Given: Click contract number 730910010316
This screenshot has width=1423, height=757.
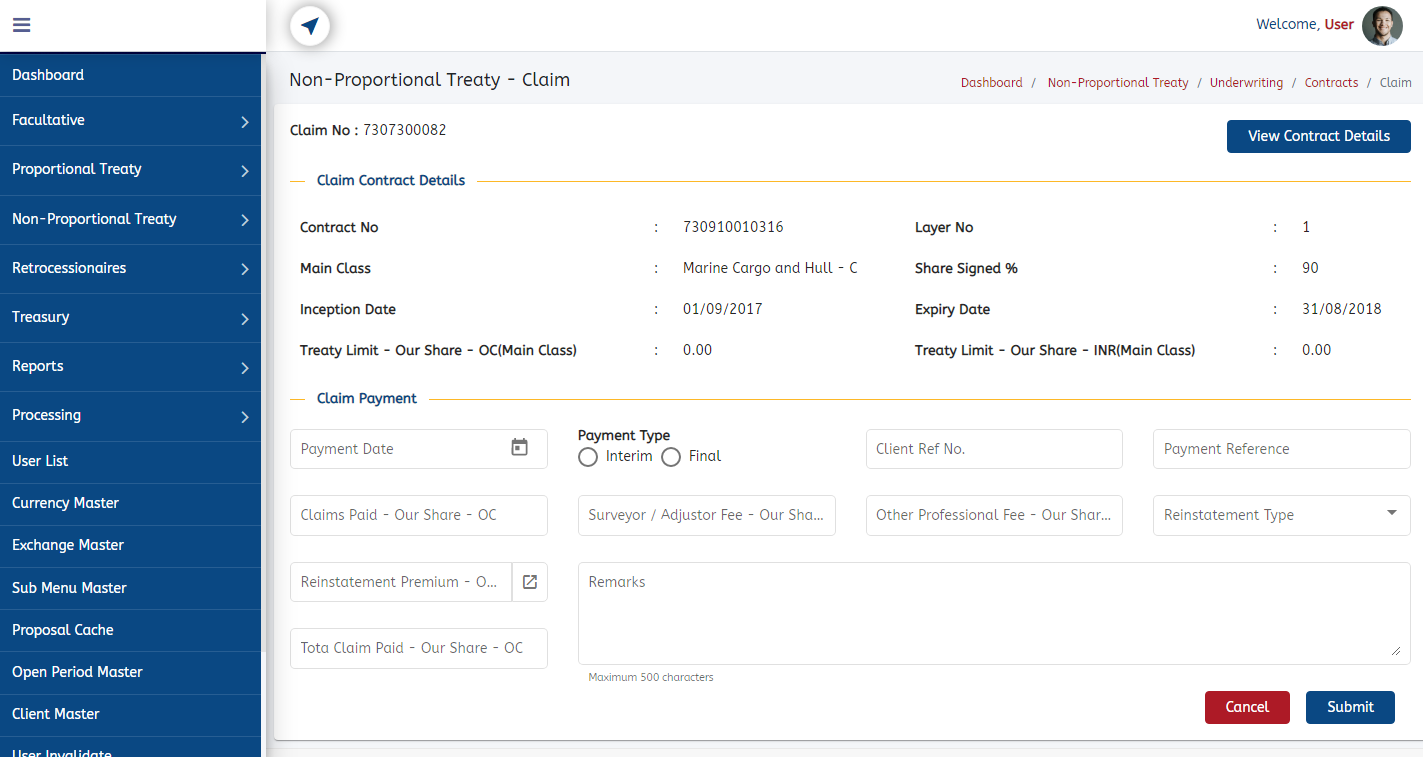Looking at the screenshot, I should [733, 227].
